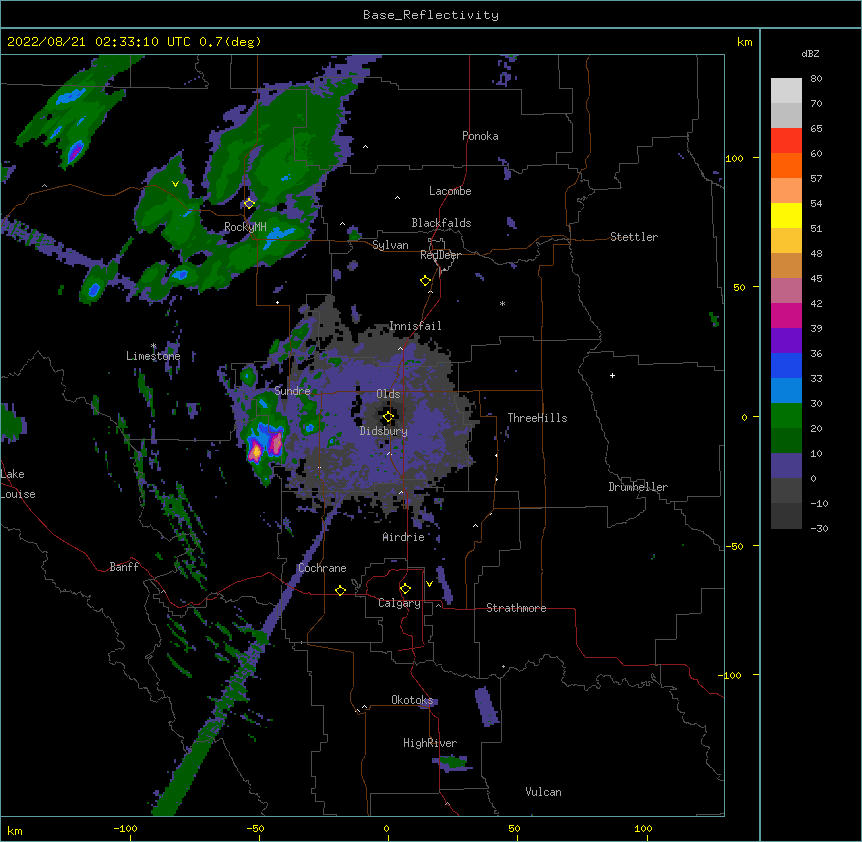Viewport: 862px width, 842px height.
Task: Click the HighRiver town label
Action: [x=430, y=743]
